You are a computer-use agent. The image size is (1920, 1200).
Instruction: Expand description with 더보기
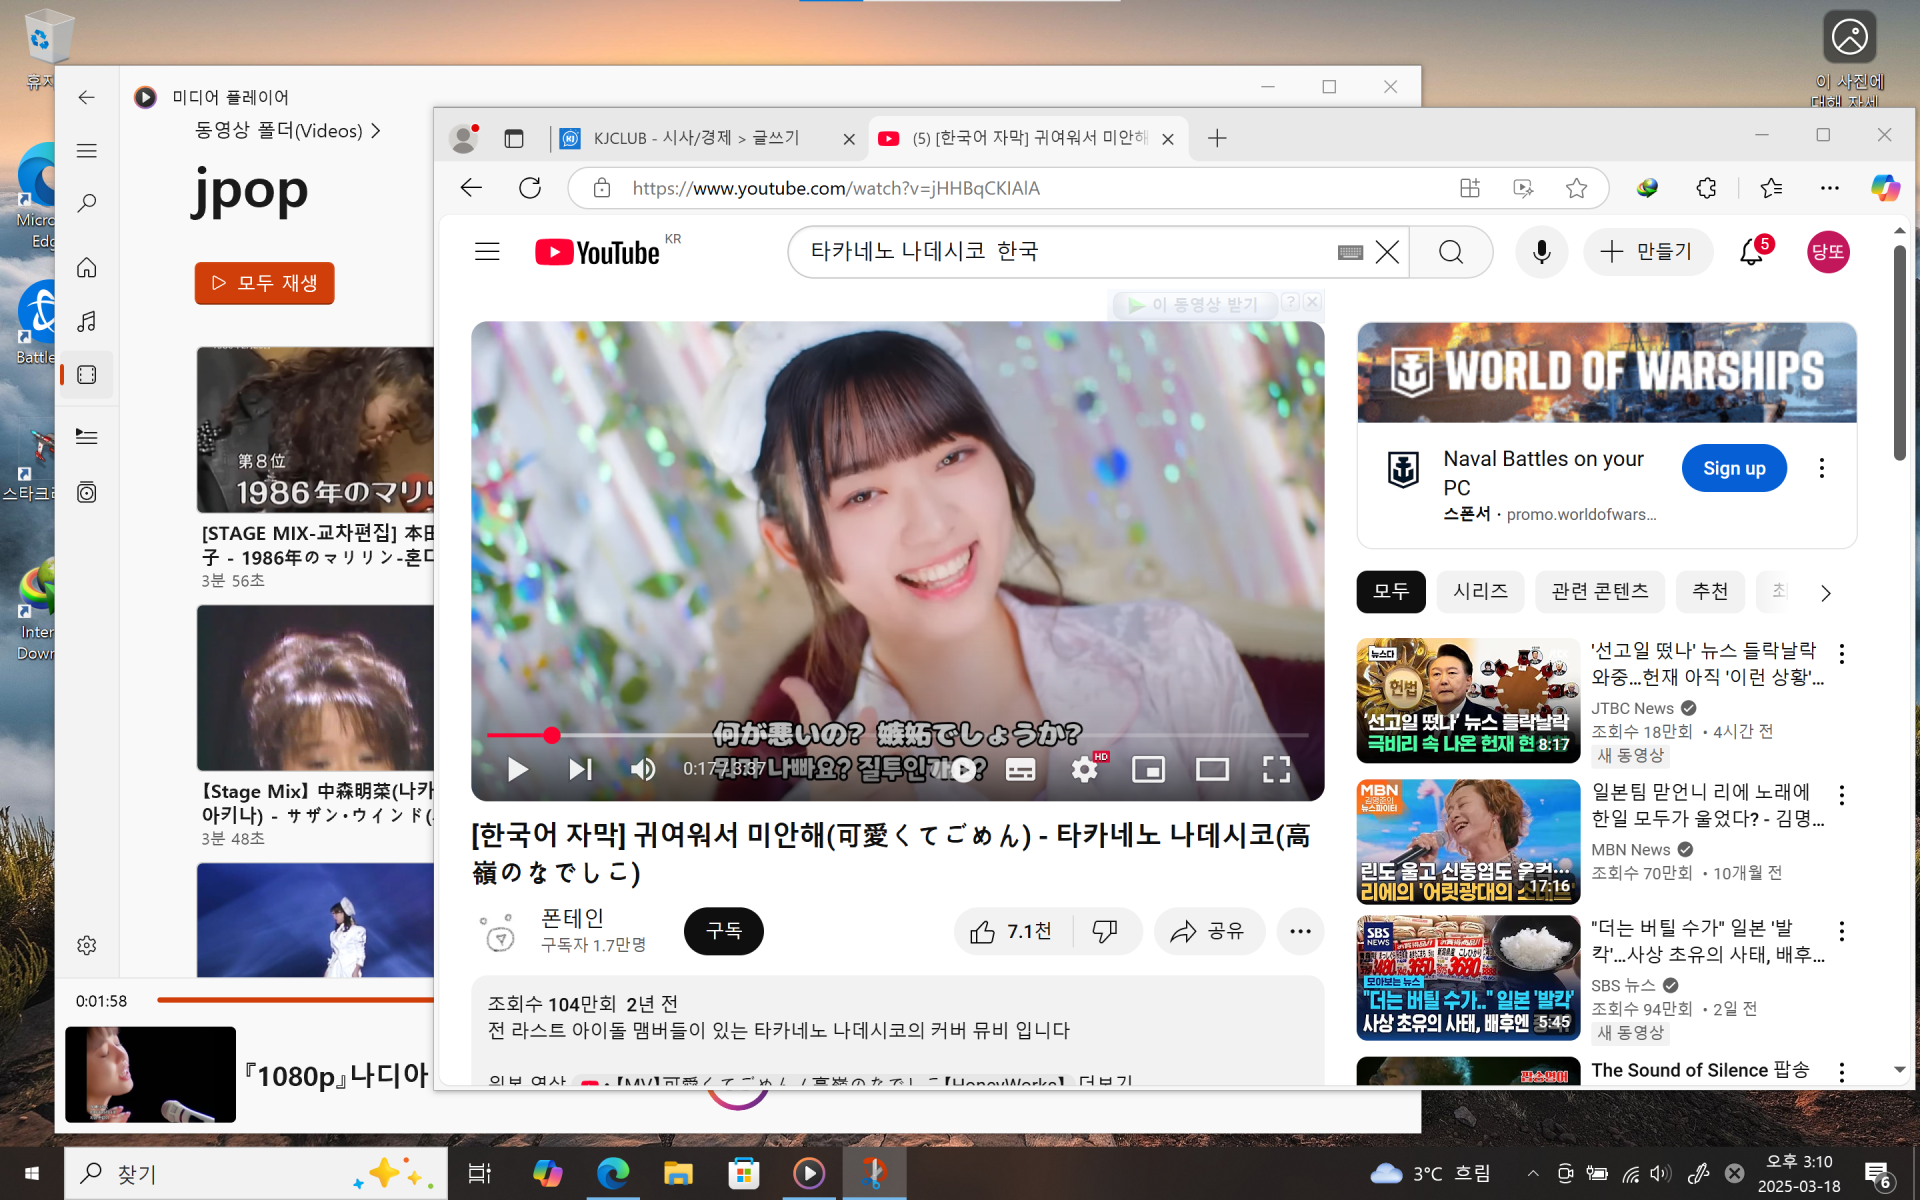click(1105, 1080)
